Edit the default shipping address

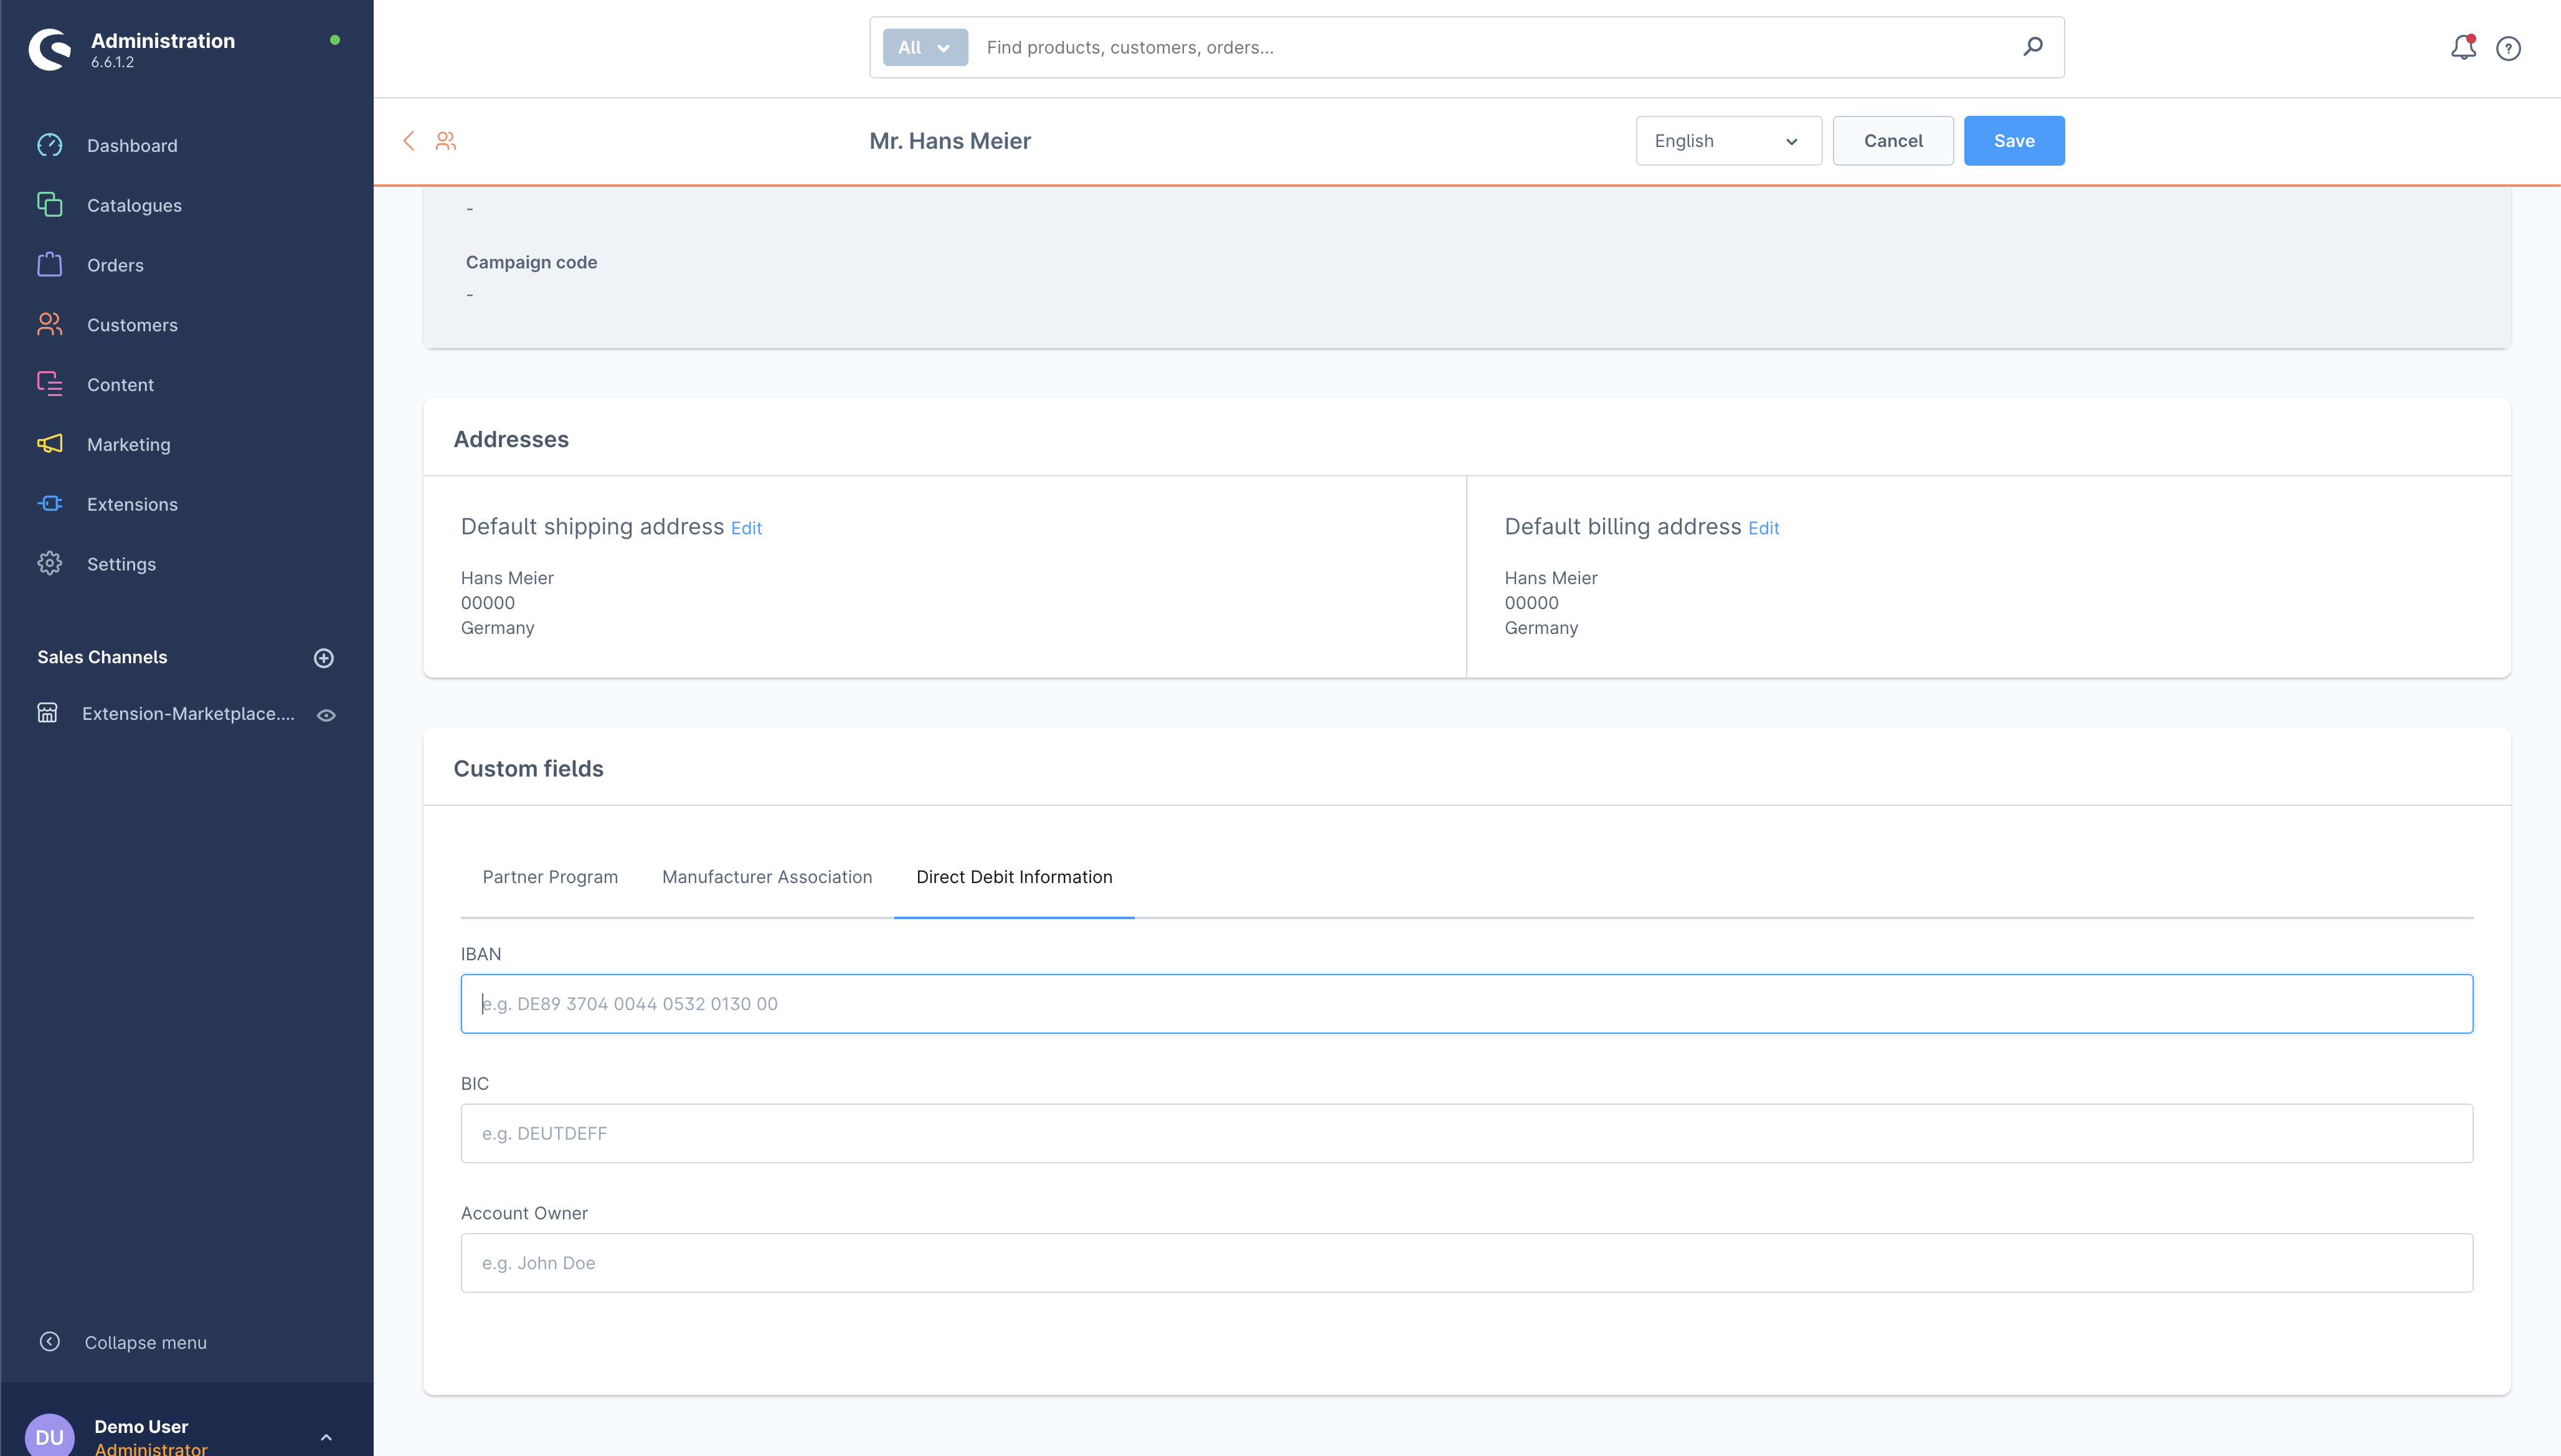click(746, 528)
